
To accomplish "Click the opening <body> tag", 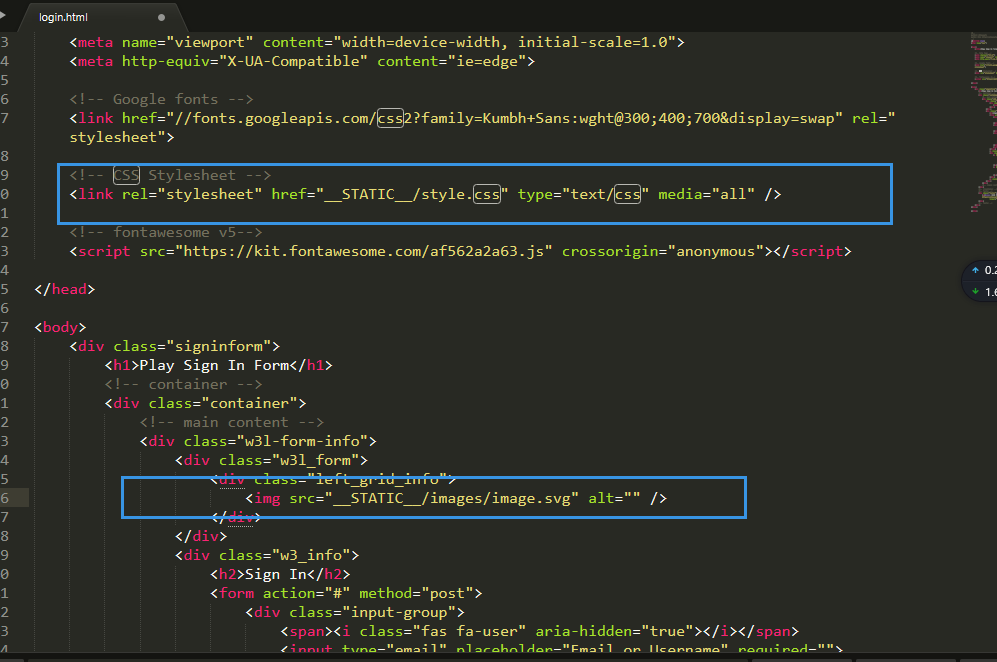I will tap(60, 328).
